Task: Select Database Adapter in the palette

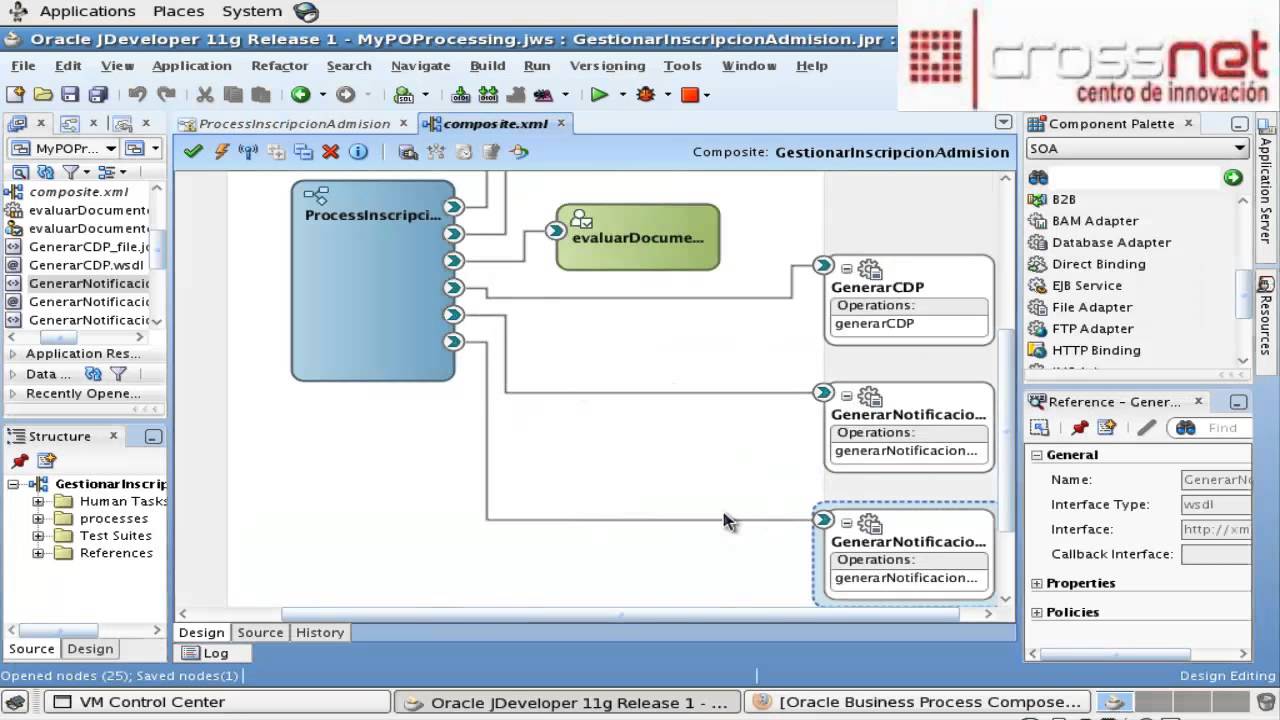Action: 1111,242
